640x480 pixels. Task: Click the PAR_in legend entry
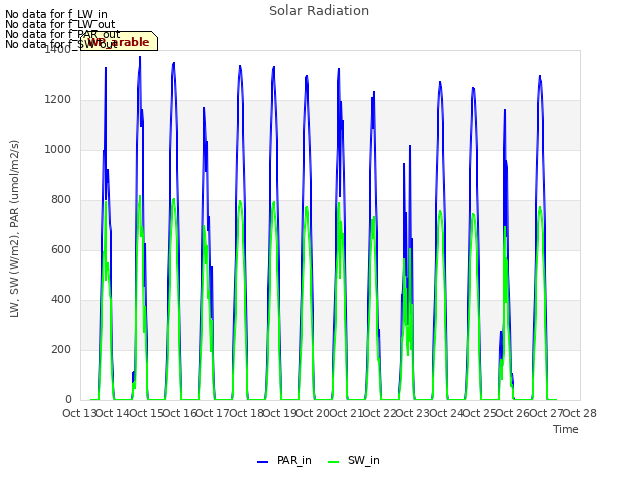click(x=284, y=460)
